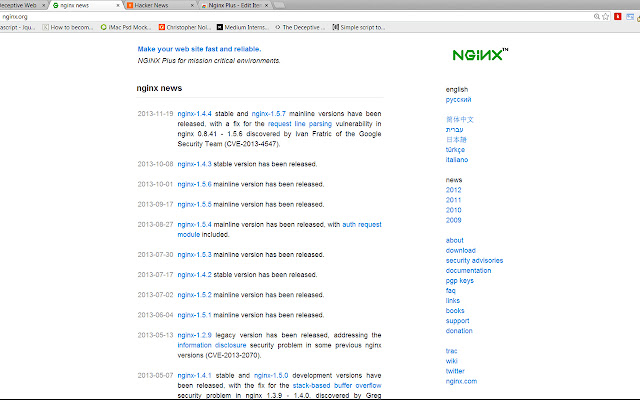Open the nginx-1.5.1 release link
Image resolution: width=640 pixels, height=400 pixels.
tap(194, 315)
